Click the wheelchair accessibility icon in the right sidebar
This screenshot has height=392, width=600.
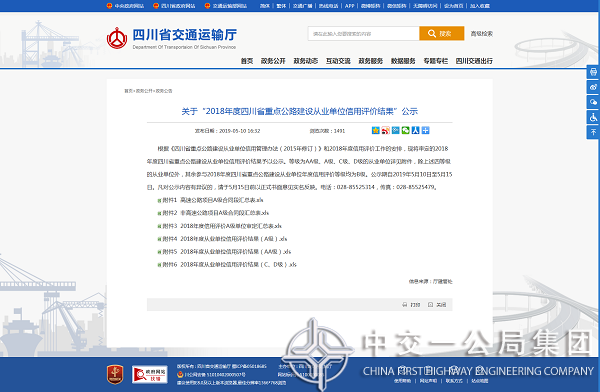click(593, 117)
